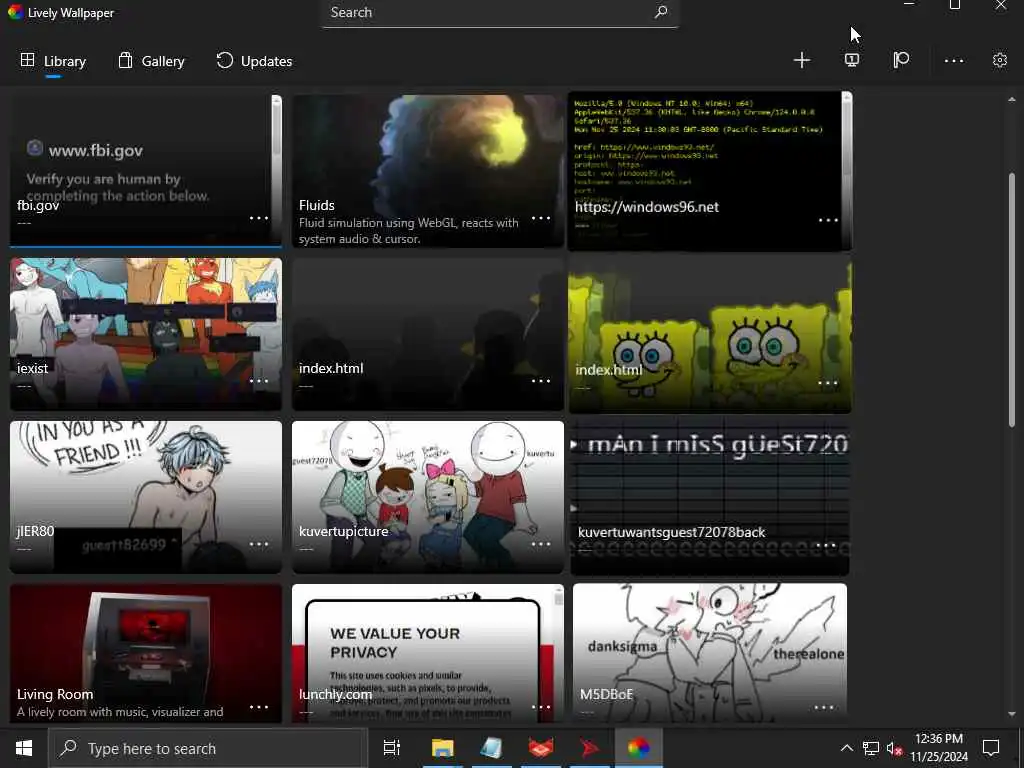This screenshot has height=768, width=1024.
Task: Open the notification center icon
Action: point(991,748)
